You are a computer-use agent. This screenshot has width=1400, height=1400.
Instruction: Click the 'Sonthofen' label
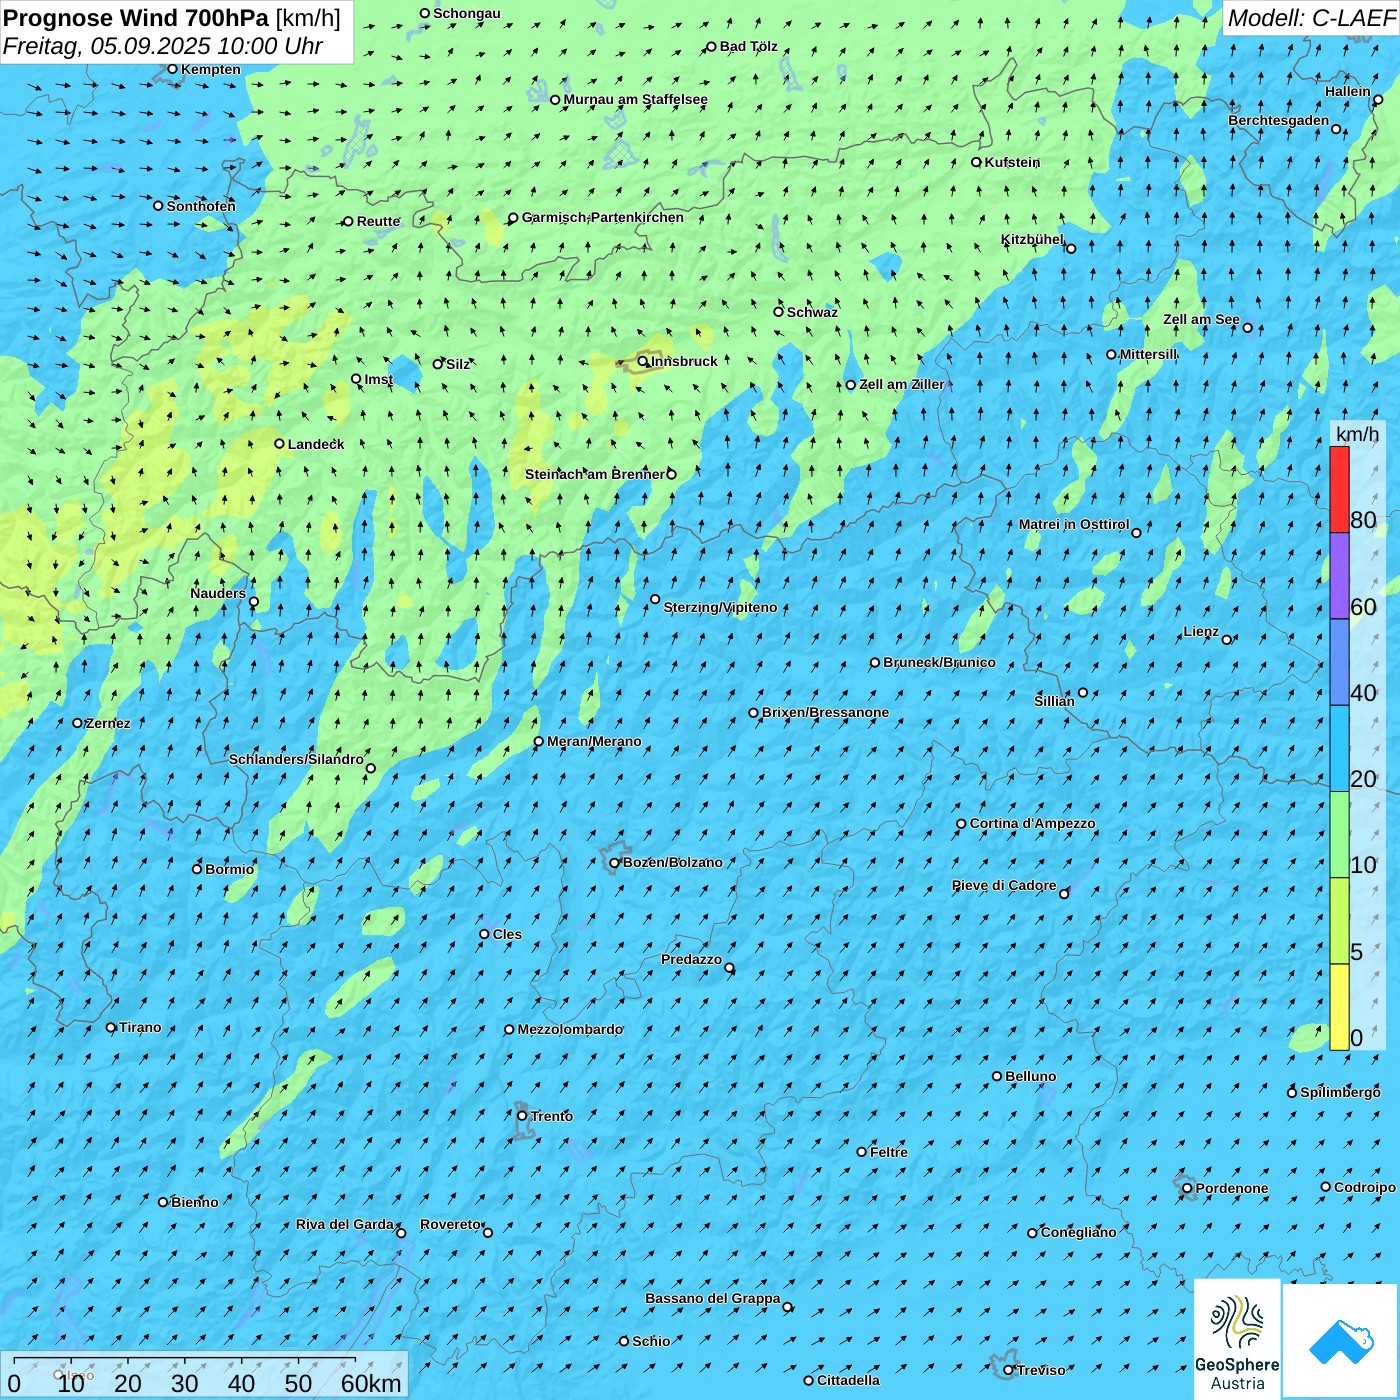click(x=202, y=206)
